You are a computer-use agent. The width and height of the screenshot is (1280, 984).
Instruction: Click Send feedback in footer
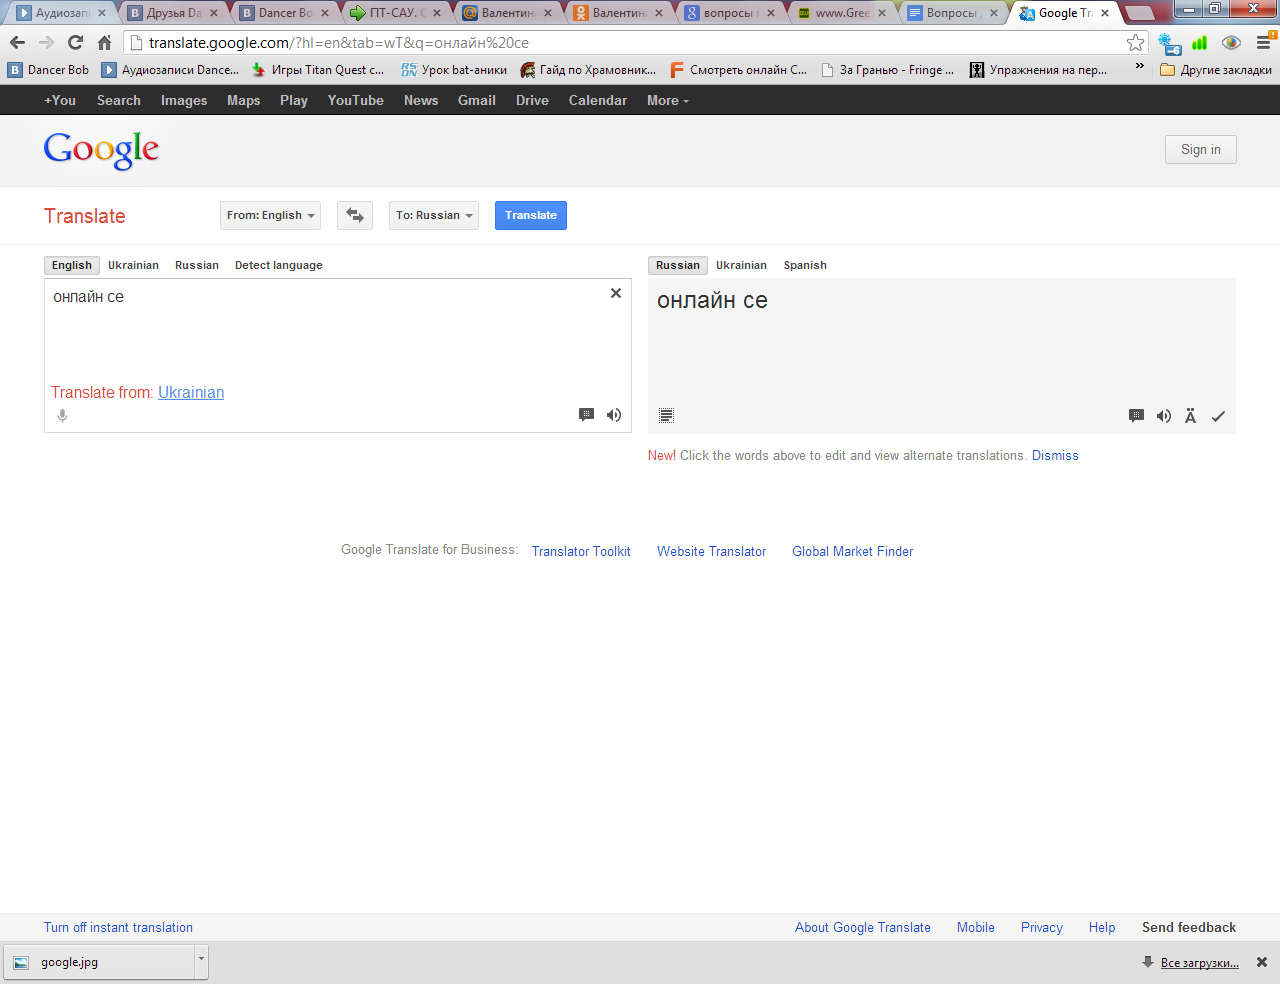tap(1189, 927)
